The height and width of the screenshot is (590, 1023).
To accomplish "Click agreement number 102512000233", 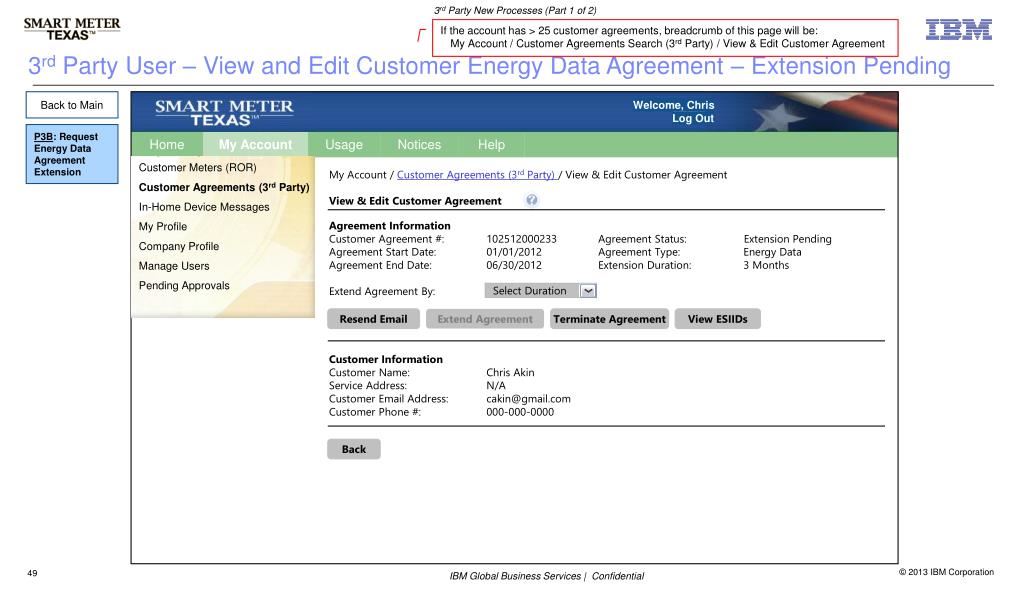I will [x=521, y=240].
